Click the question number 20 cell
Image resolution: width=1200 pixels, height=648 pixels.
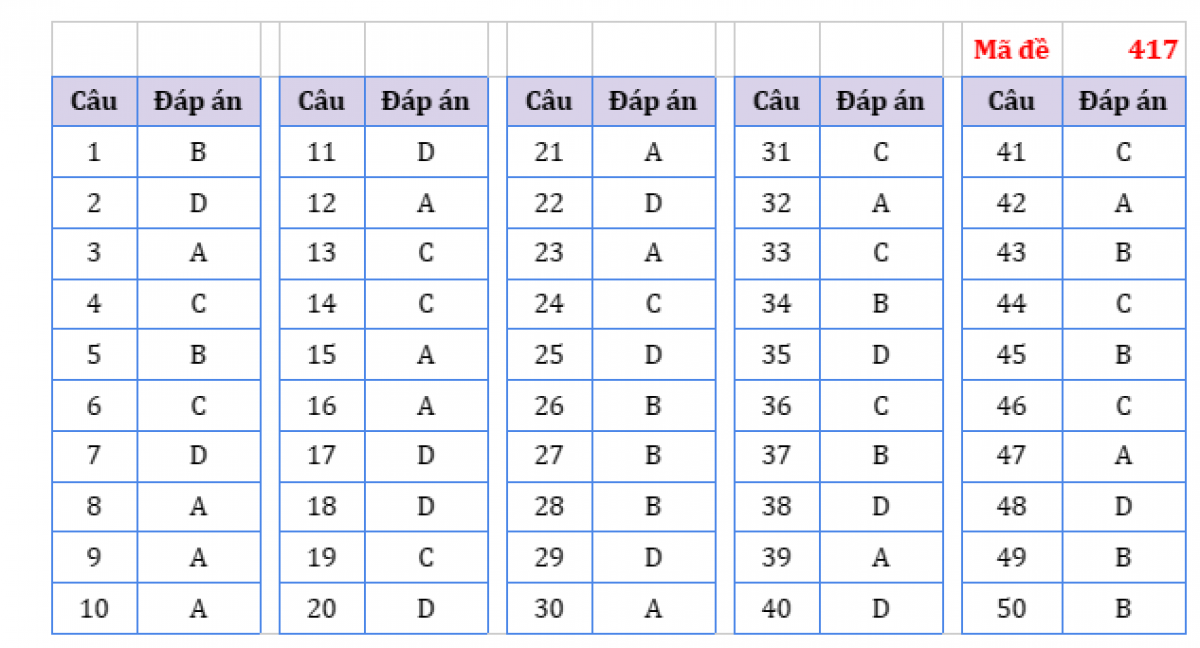pos(322,608)
